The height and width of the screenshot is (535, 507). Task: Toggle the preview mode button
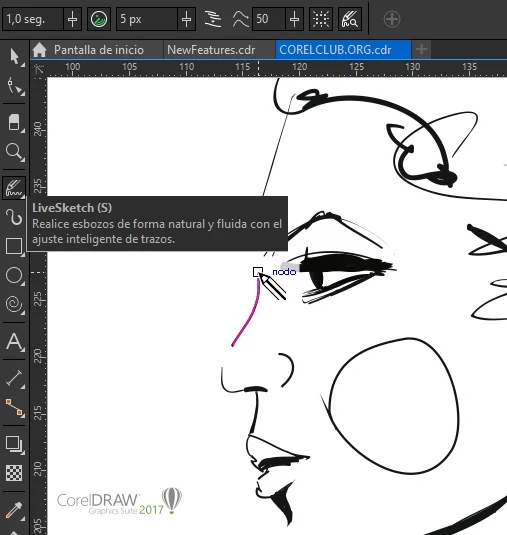tap(350, 19)
